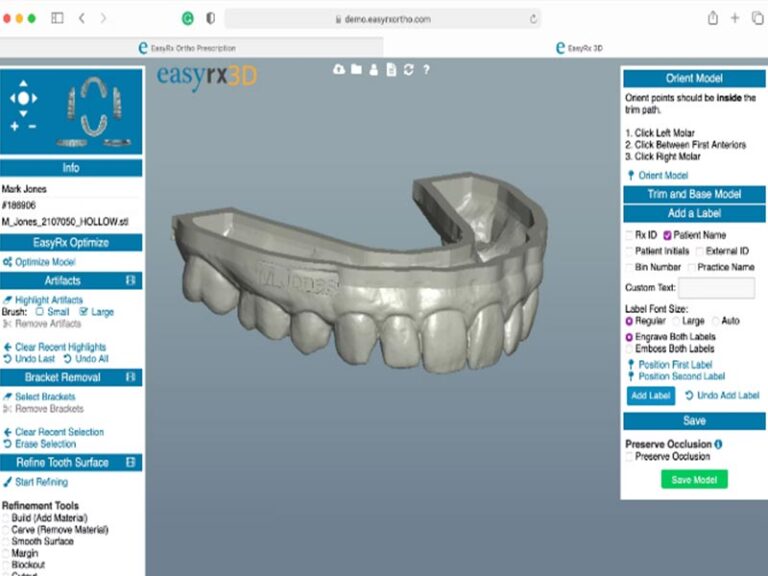Image resolution: width=768 pixels, height=576 pixels.
Task: Click the zoom in plus icon
Action: [15, 126]
